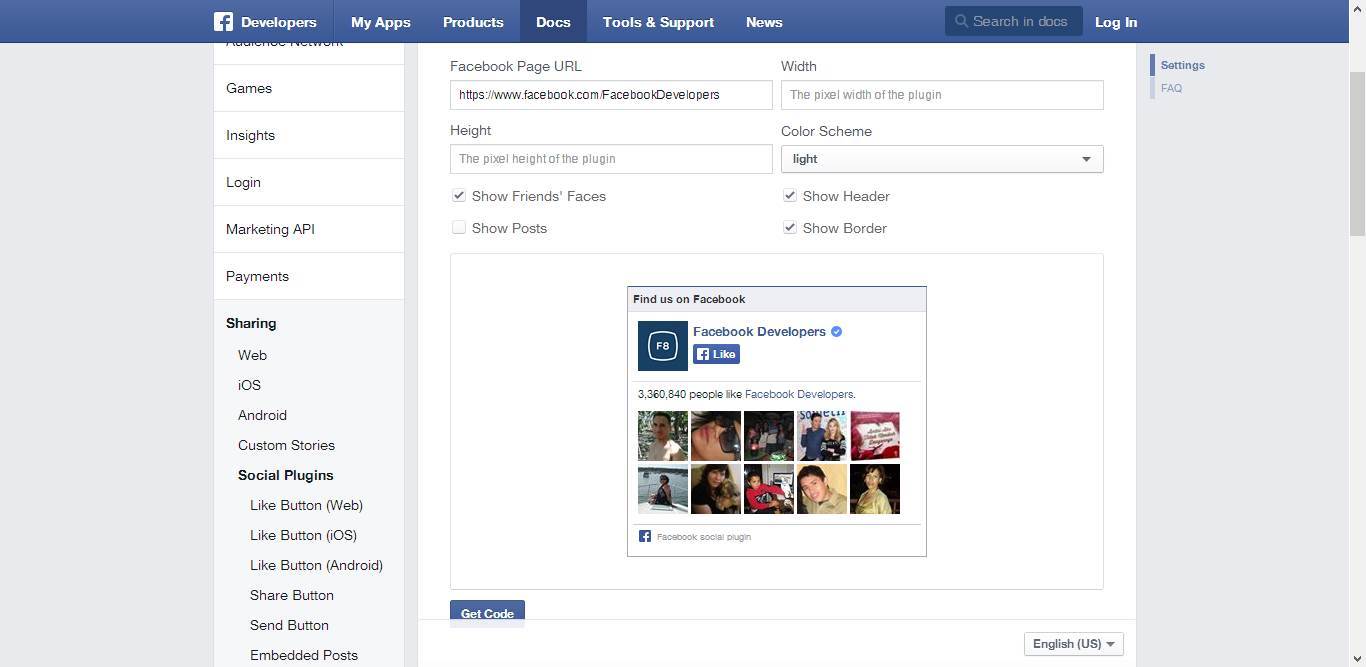Open the pink image in the top row
This screenshot has height=667, width=1366.
(x=875, y=436)
